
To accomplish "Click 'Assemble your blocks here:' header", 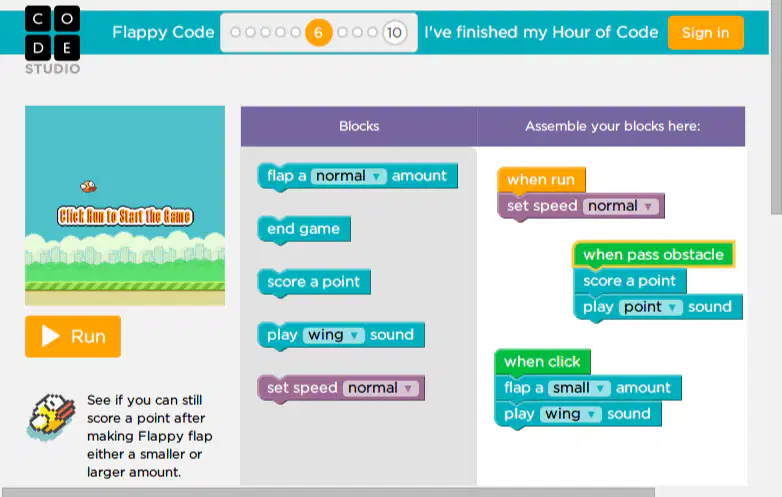I will 611,126.
